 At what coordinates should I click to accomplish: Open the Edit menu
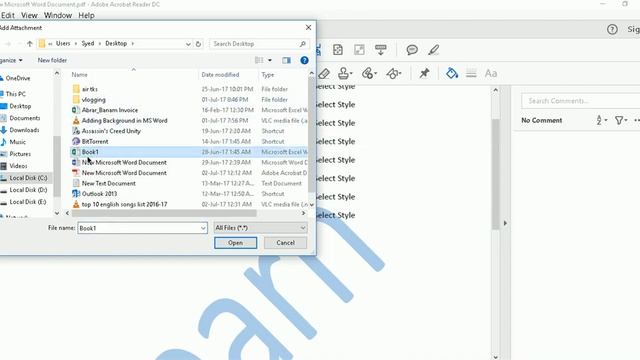pos(8,16)
